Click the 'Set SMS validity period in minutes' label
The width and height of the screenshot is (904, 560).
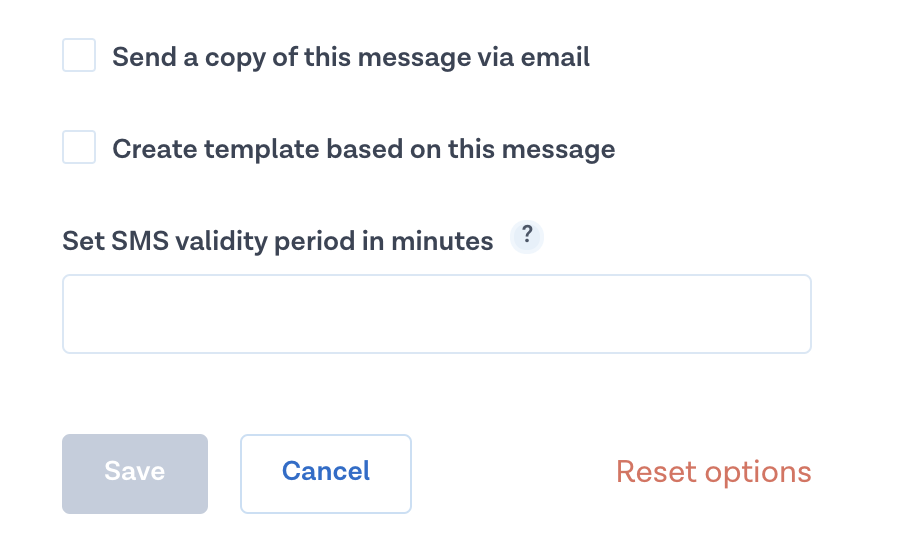278,241
